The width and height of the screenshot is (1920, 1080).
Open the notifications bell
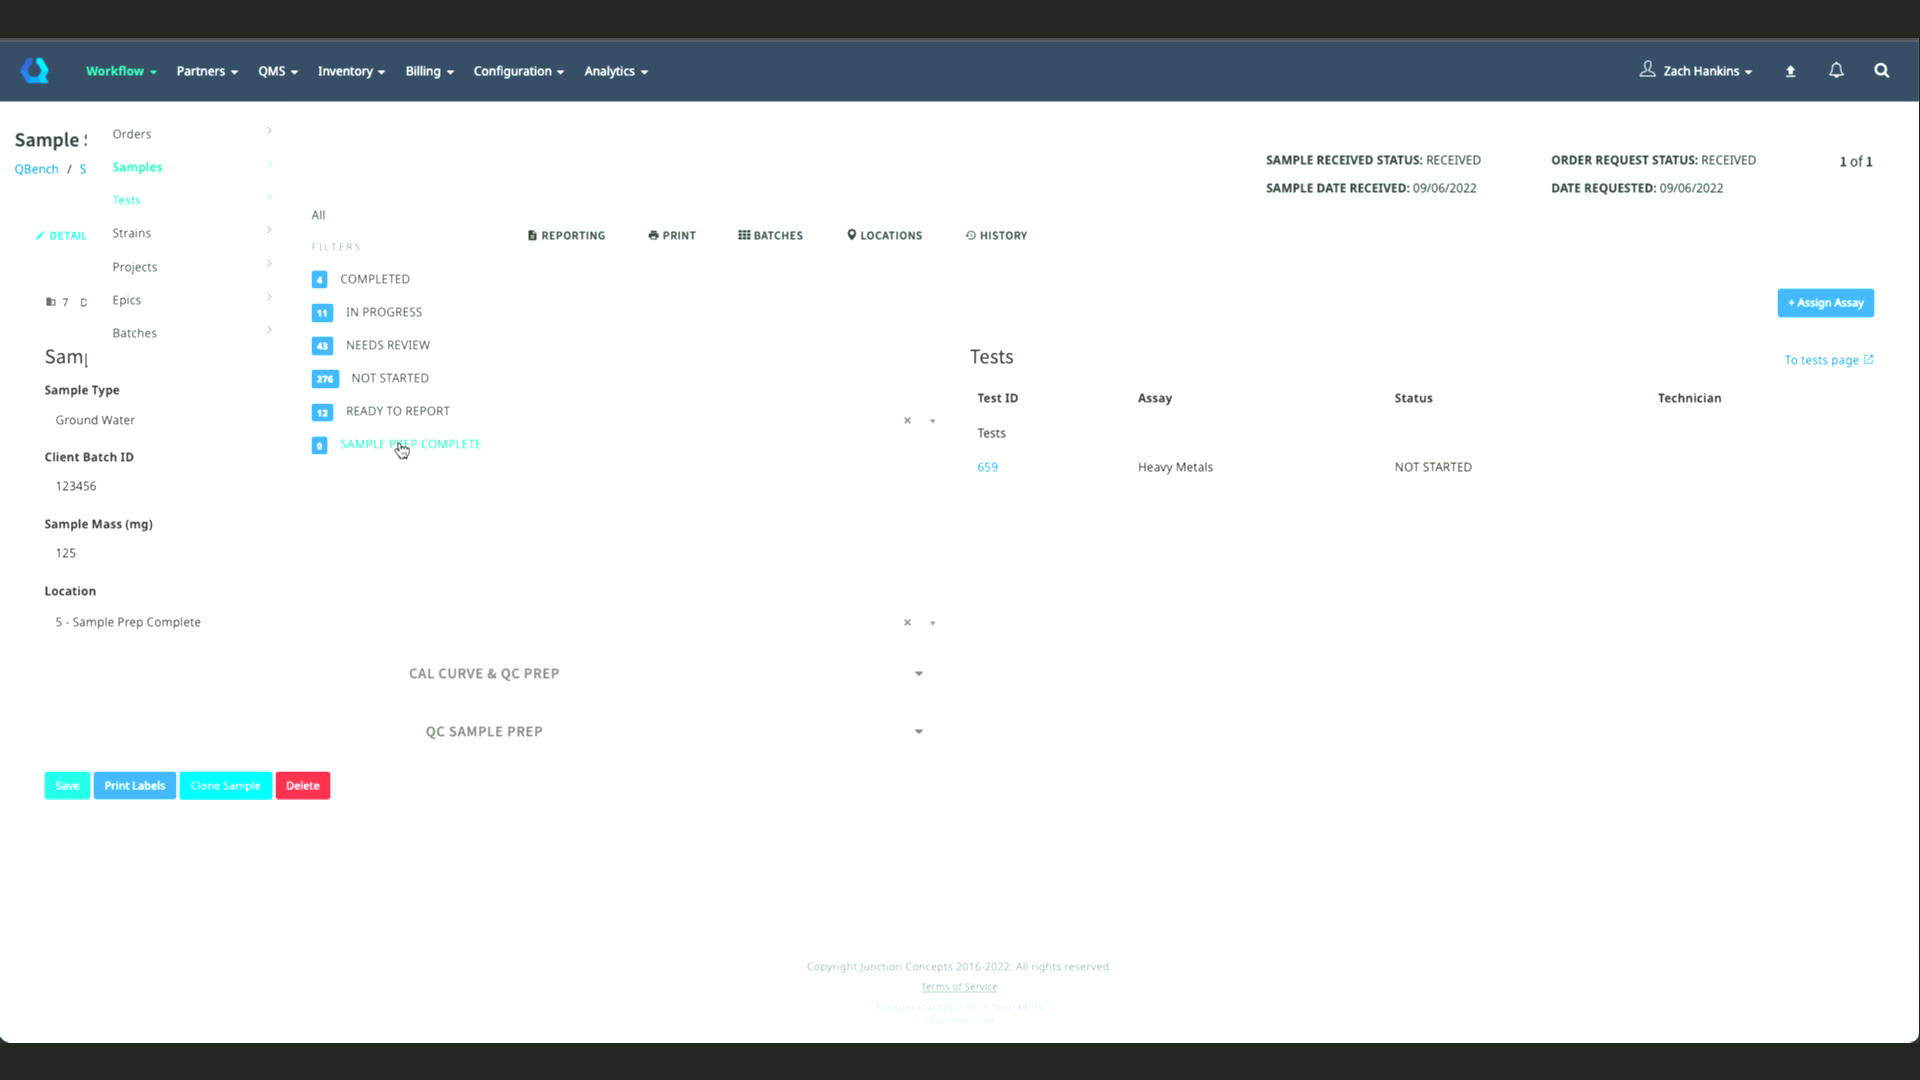1836,70
